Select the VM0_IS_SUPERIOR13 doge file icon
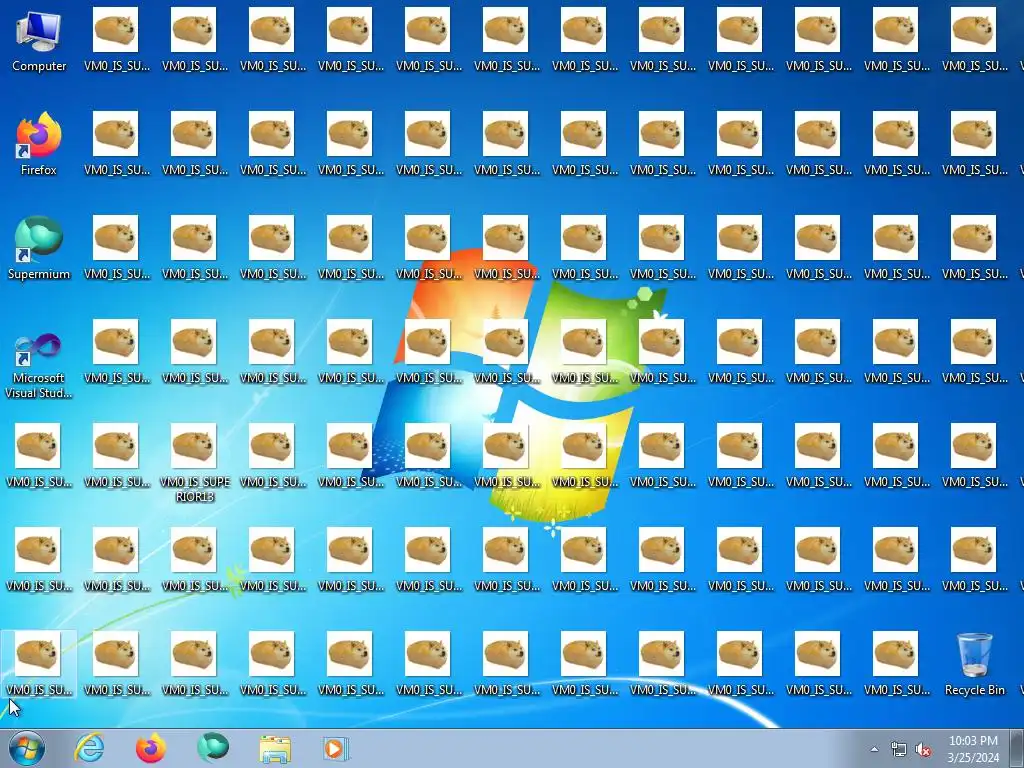The image size is (1024, 768). tap(195, 462)
